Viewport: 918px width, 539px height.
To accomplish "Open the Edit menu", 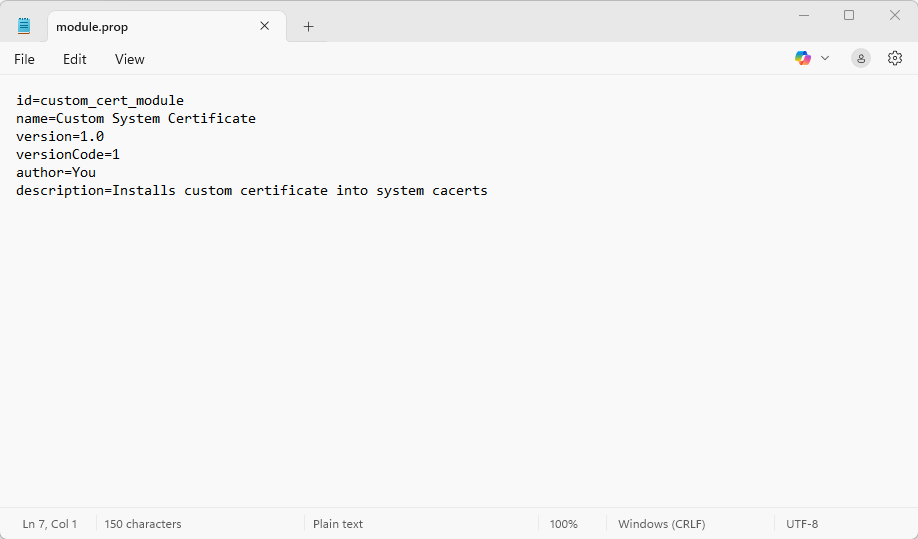I will click(75, 59).
